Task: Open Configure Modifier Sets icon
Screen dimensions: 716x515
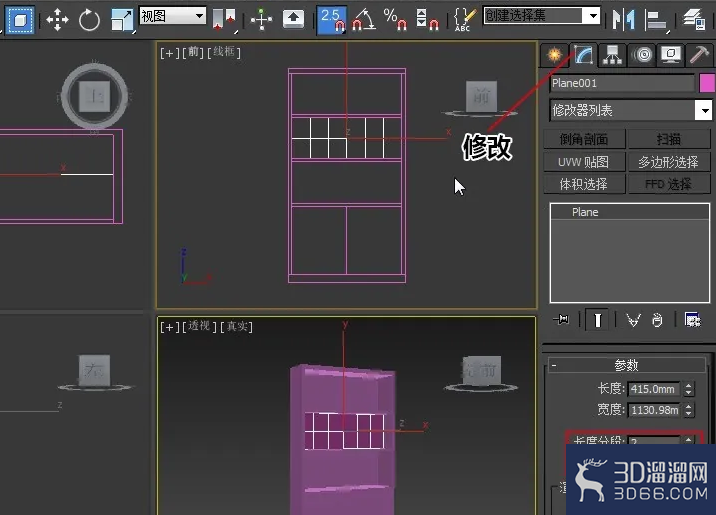Action: tap(692, 320)
